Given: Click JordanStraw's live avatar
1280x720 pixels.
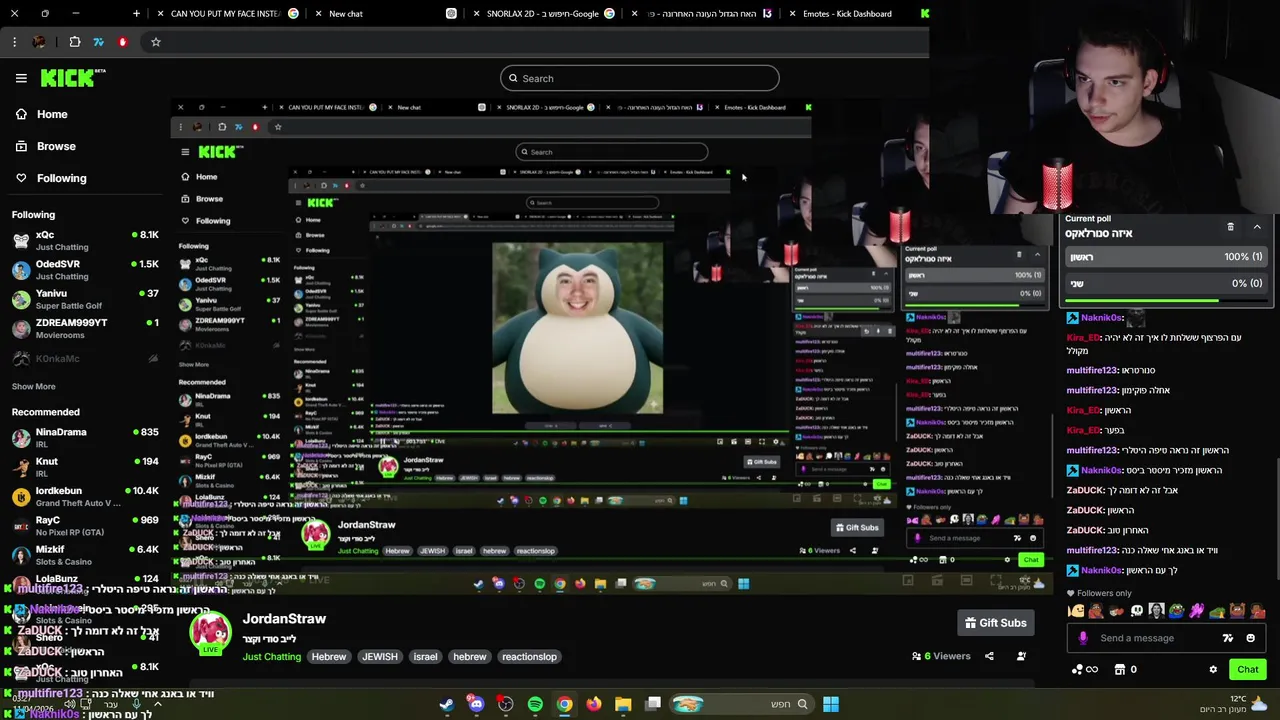Looking at the screenshot, I should pos(210,632).
